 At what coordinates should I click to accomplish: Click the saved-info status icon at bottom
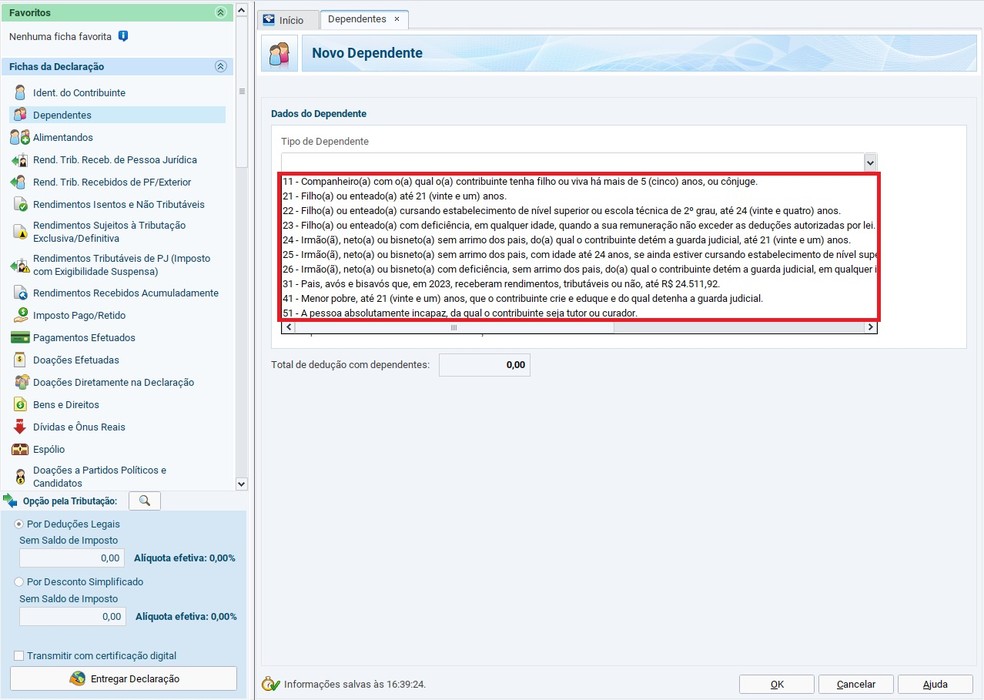tap(270, 684)
